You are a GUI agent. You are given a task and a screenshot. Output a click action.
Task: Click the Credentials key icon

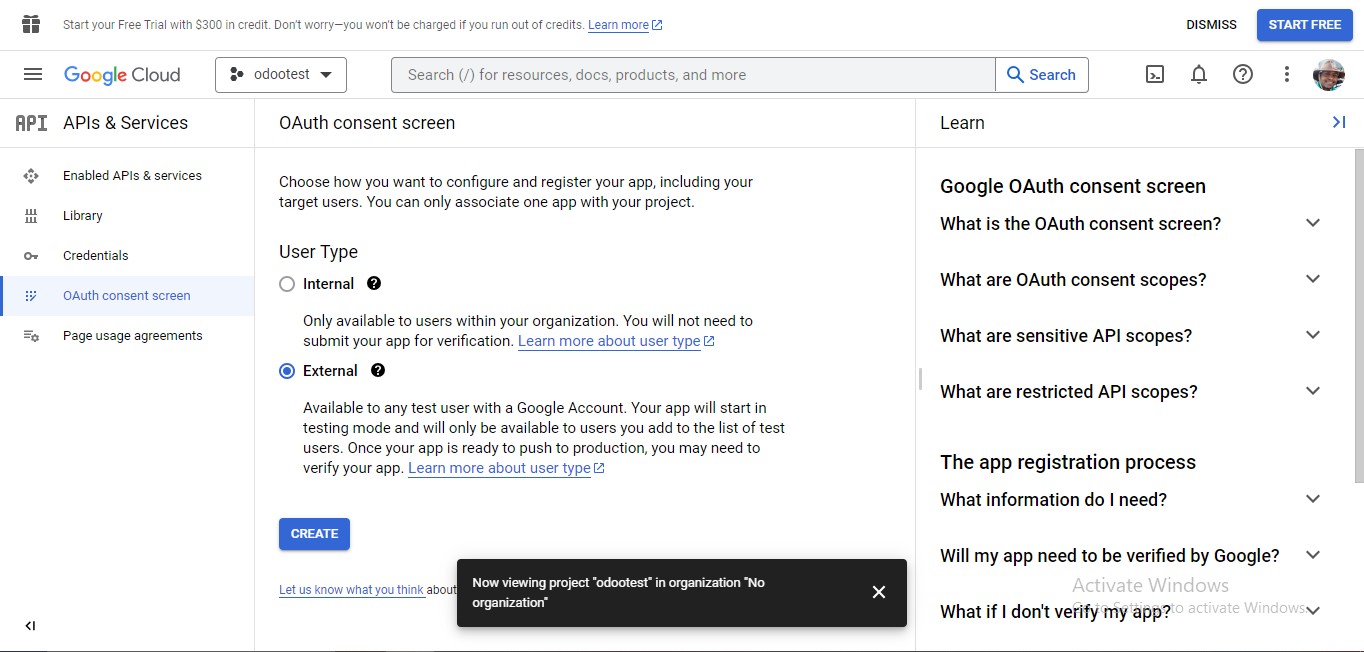point(31,256)
